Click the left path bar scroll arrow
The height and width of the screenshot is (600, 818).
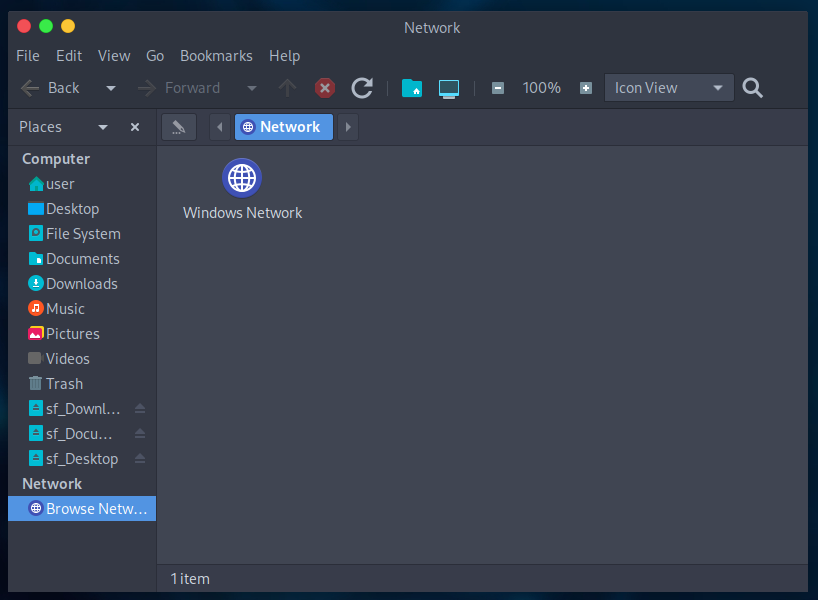pos(220,127)
